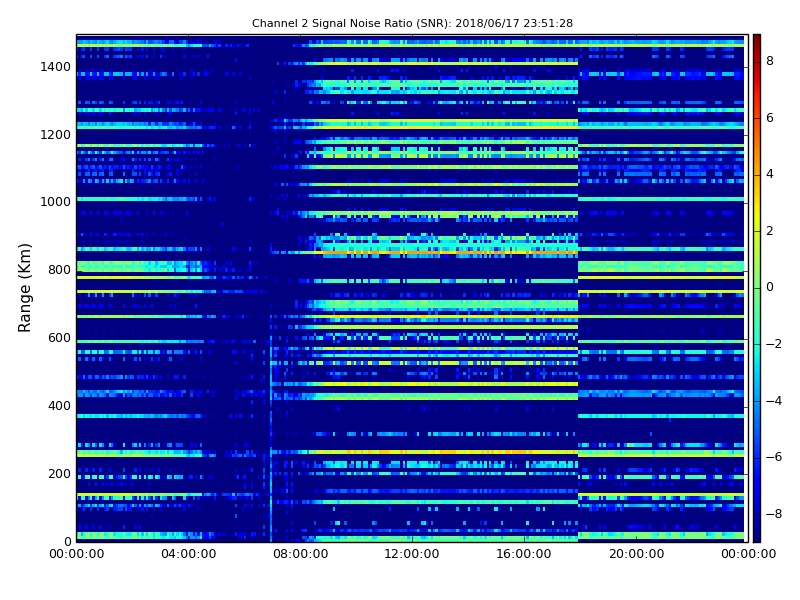Screen dimensions: 800x600
Task: Click the 200 range tick label
Action: pos(59,473)
